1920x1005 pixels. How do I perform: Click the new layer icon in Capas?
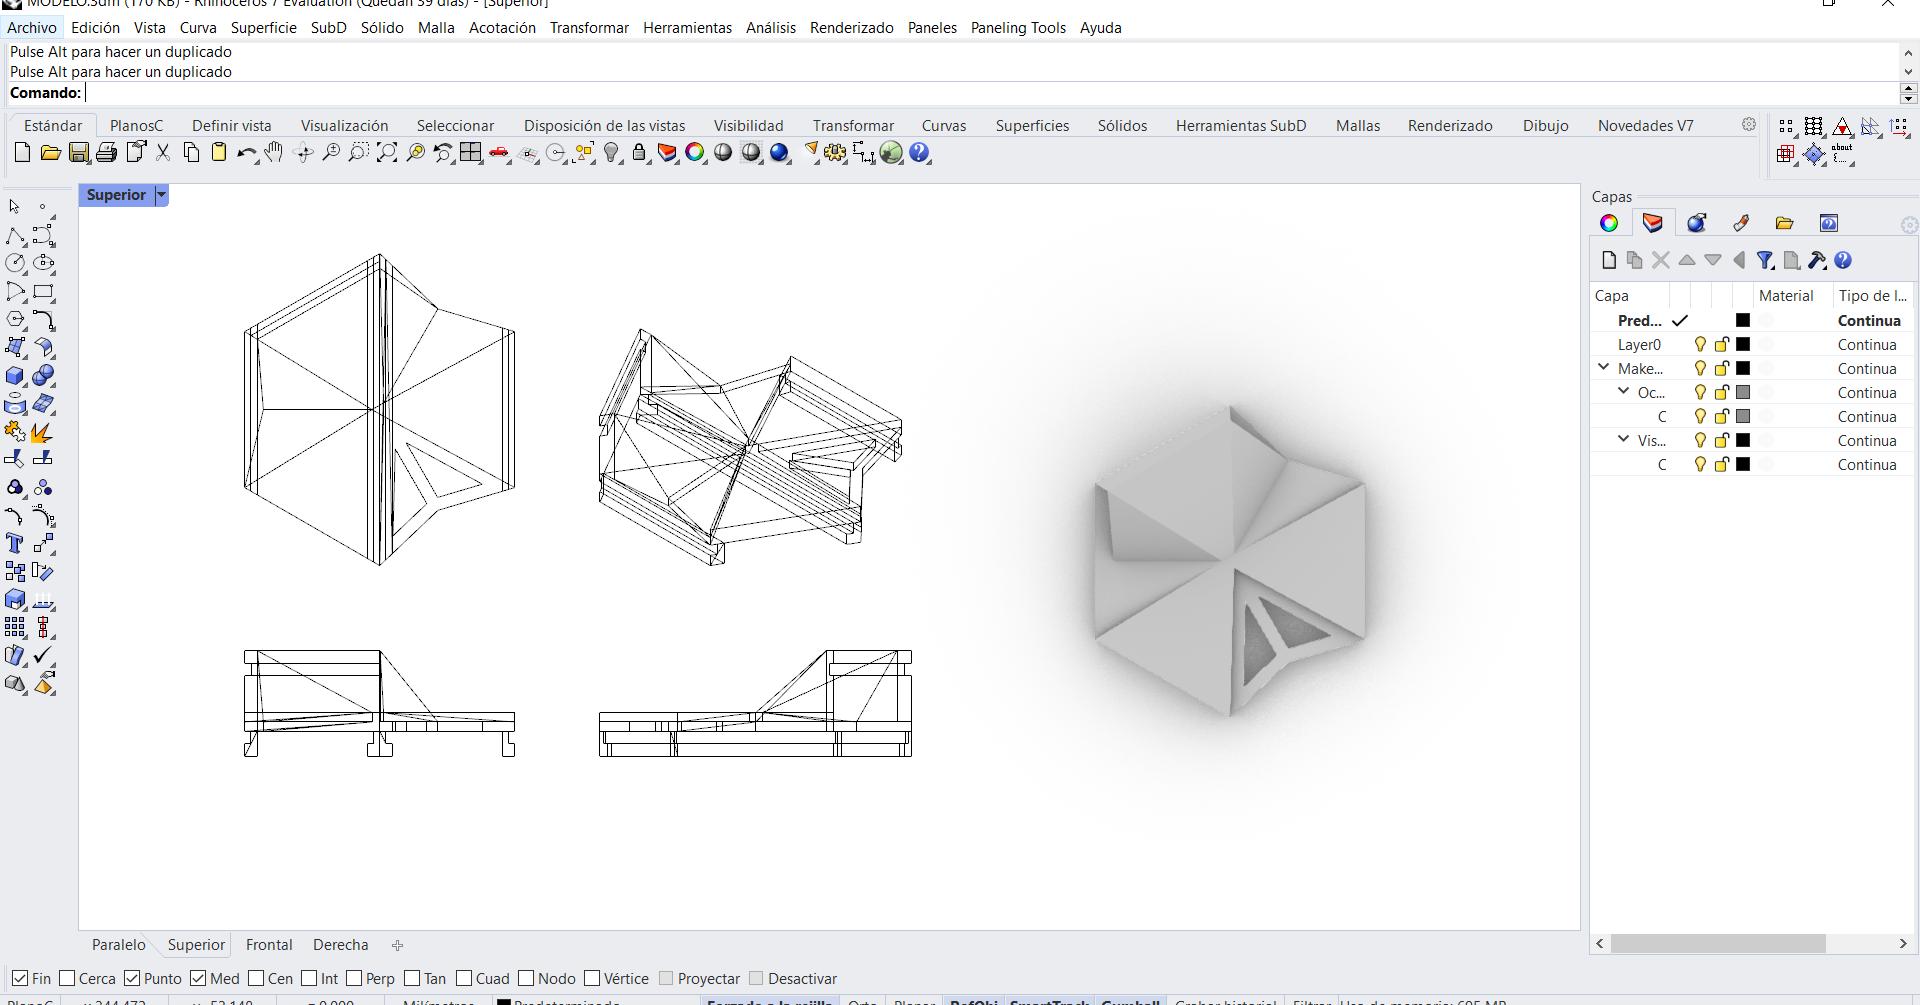(x=1609, y=261)
